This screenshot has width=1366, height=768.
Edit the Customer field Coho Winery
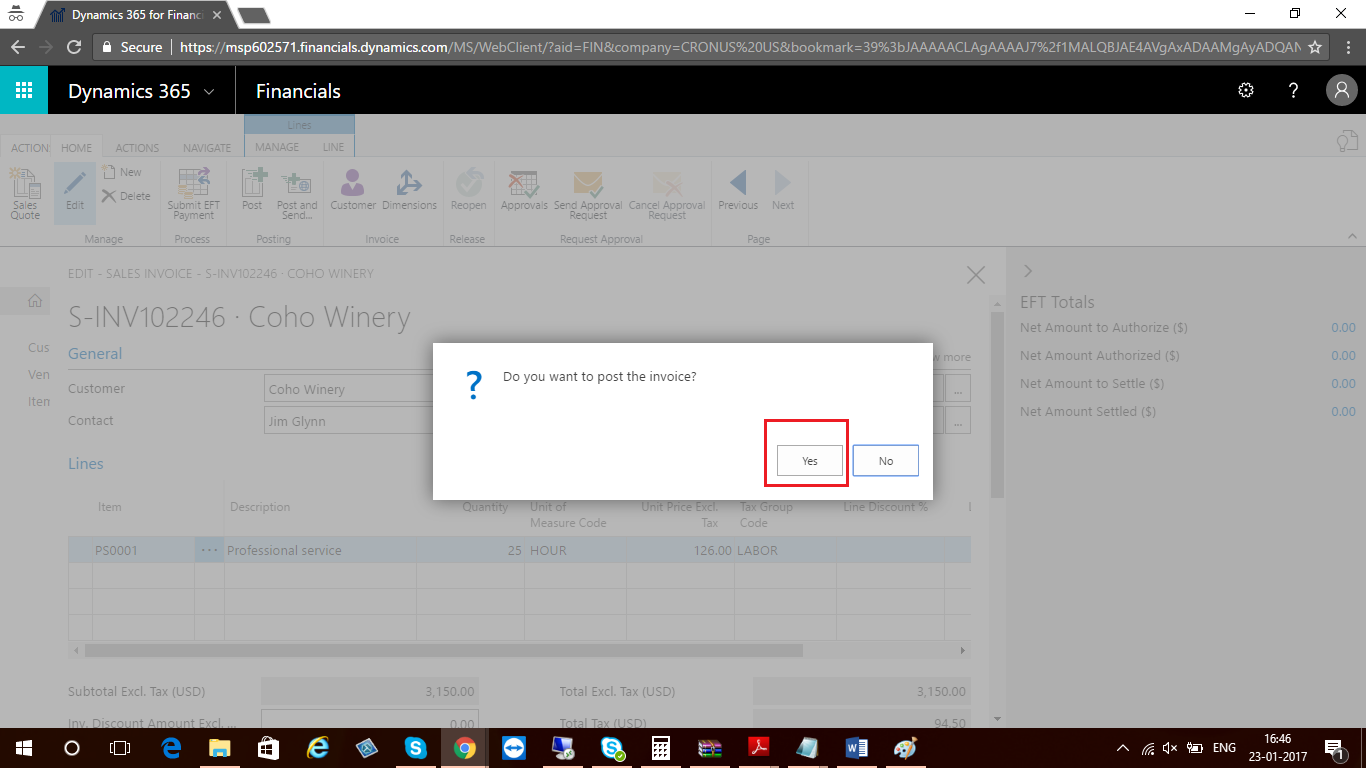[x=348, y=389]
